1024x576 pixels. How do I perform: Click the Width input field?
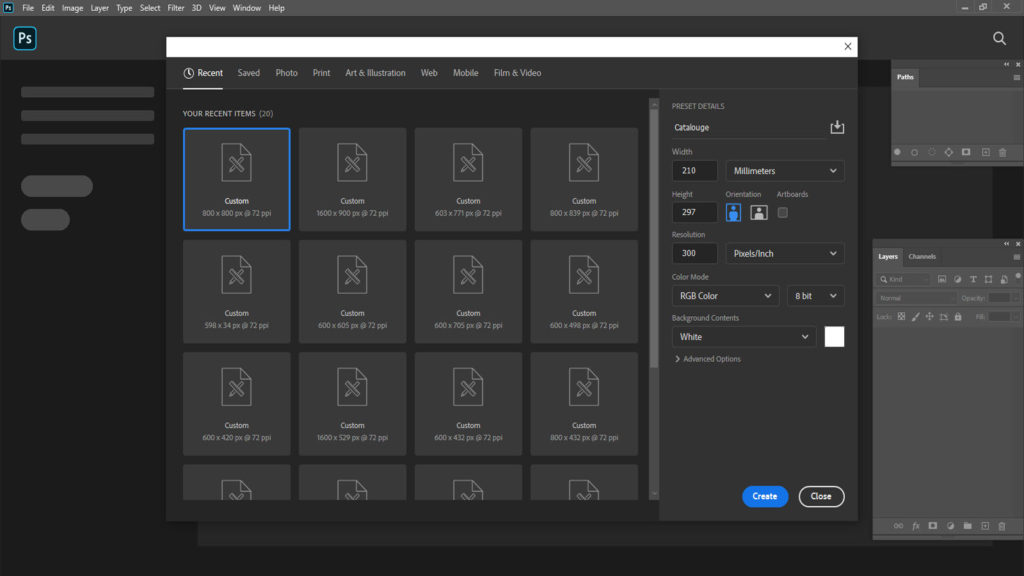point(694,170)
